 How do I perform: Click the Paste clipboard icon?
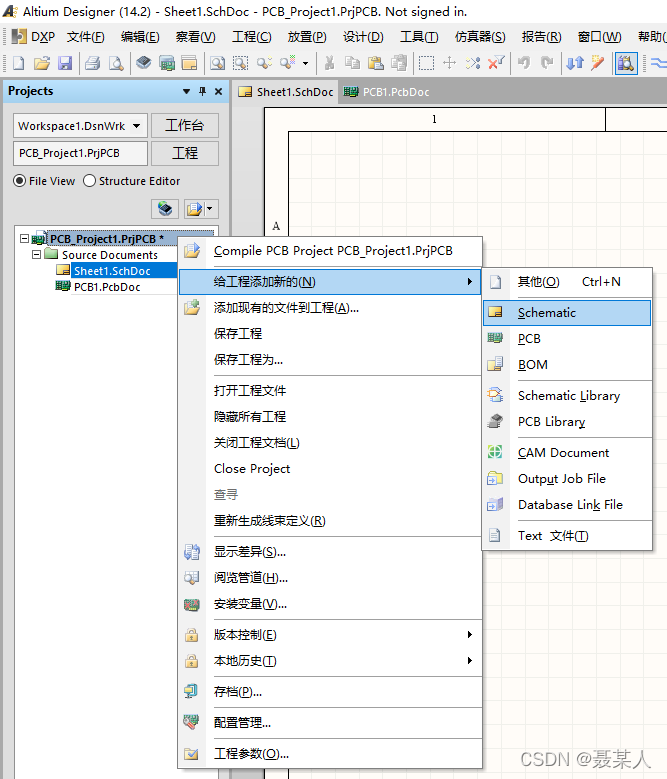(375, 63)
